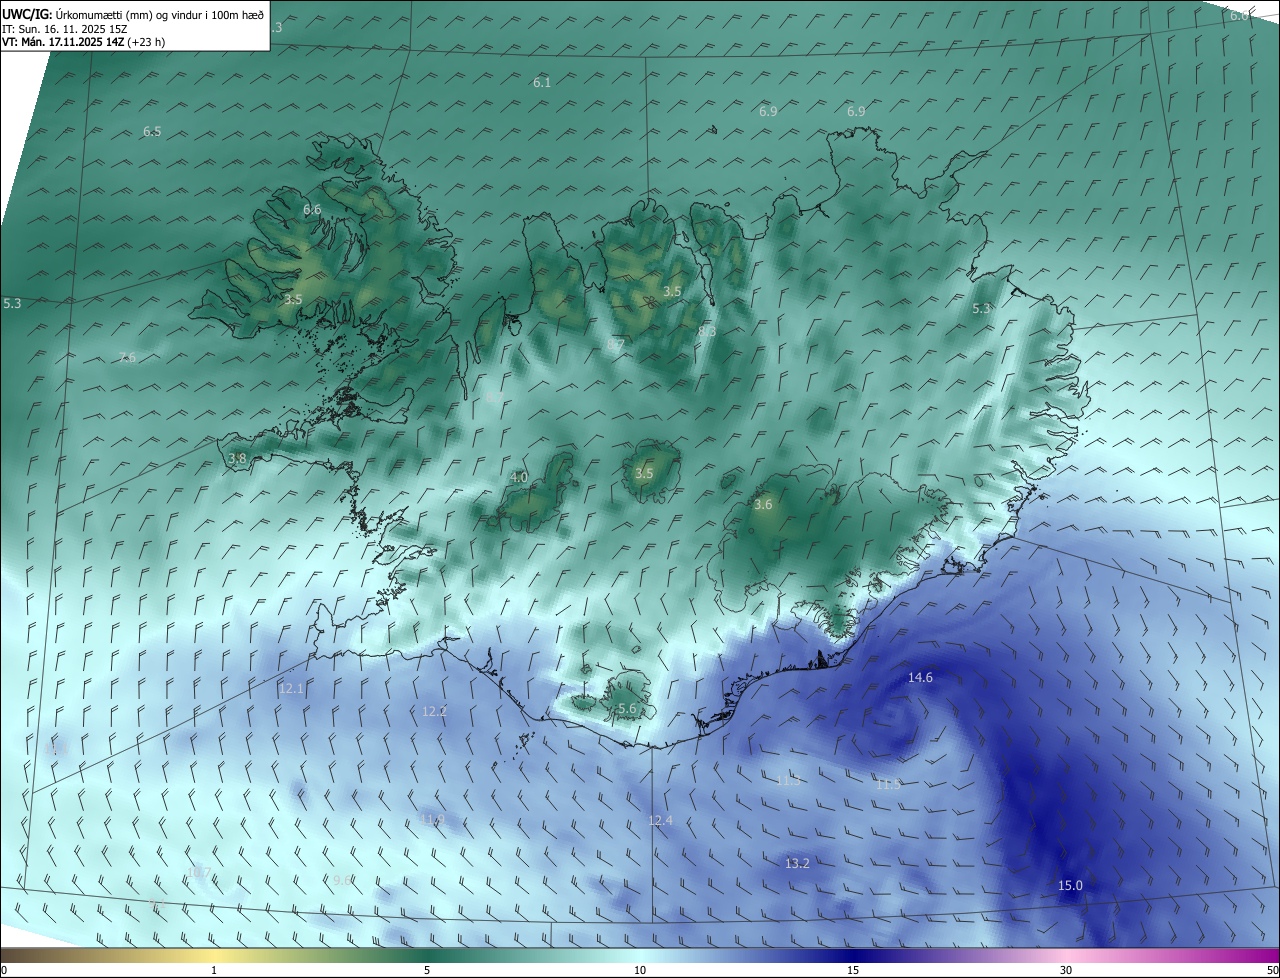Image resolution: width=1280 pixels, height=978 pixels.
Task: Click the 30 tick on the color scale
Action: pos(1066,970)
